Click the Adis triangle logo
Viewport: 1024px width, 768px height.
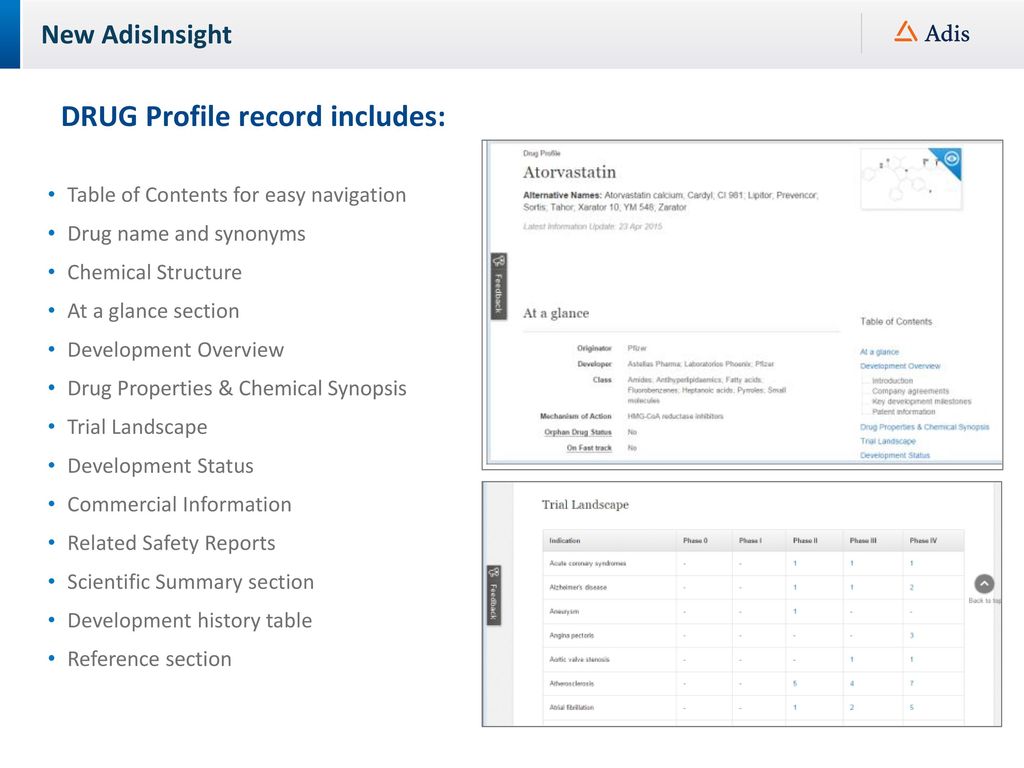pos(905,32)
